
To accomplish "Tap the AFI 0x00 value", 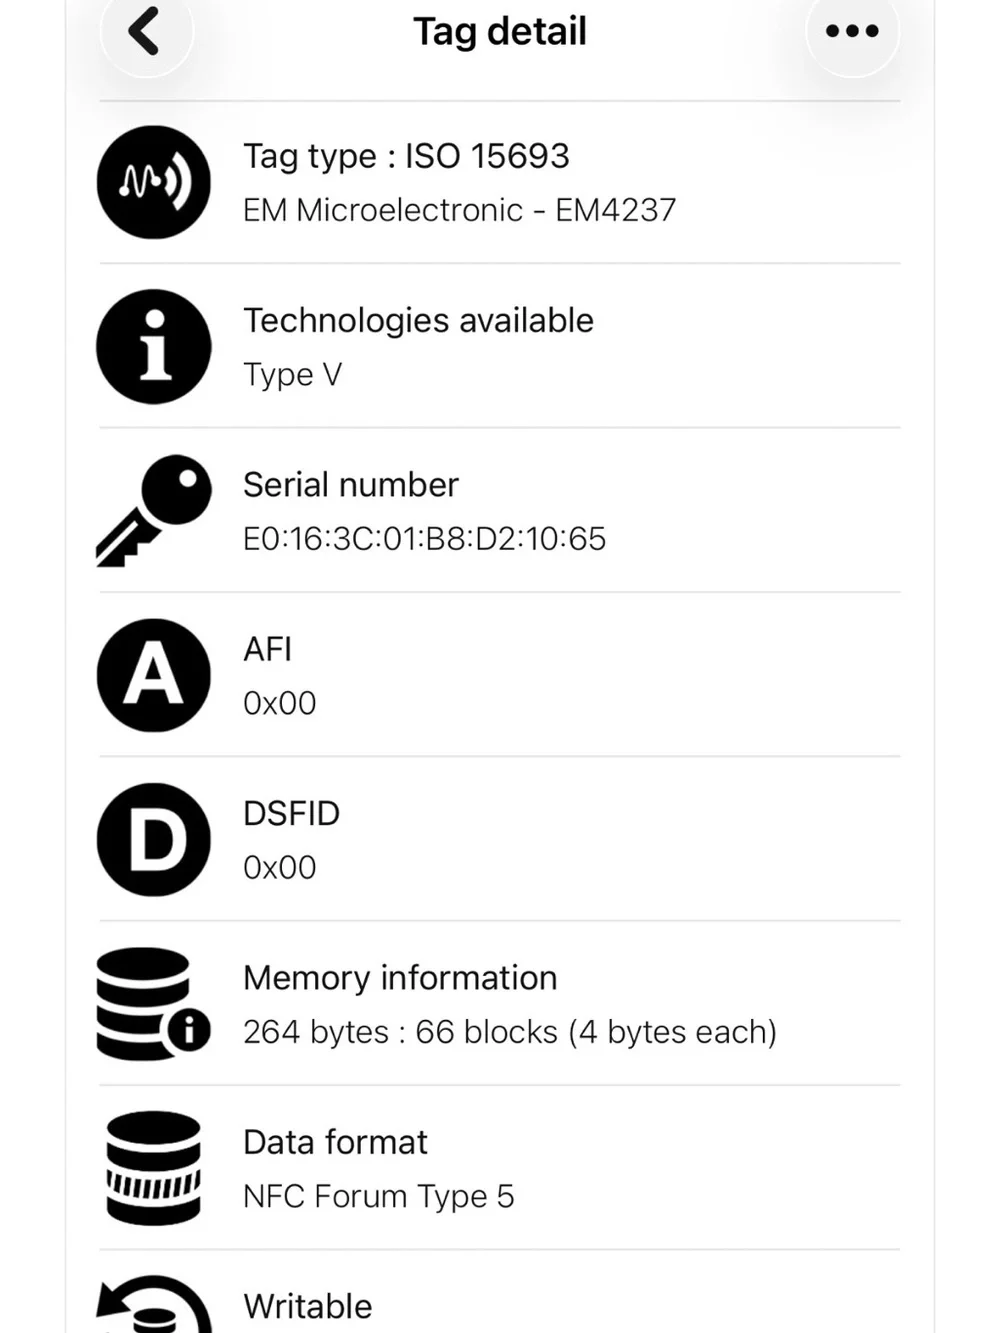I will 280,703.
